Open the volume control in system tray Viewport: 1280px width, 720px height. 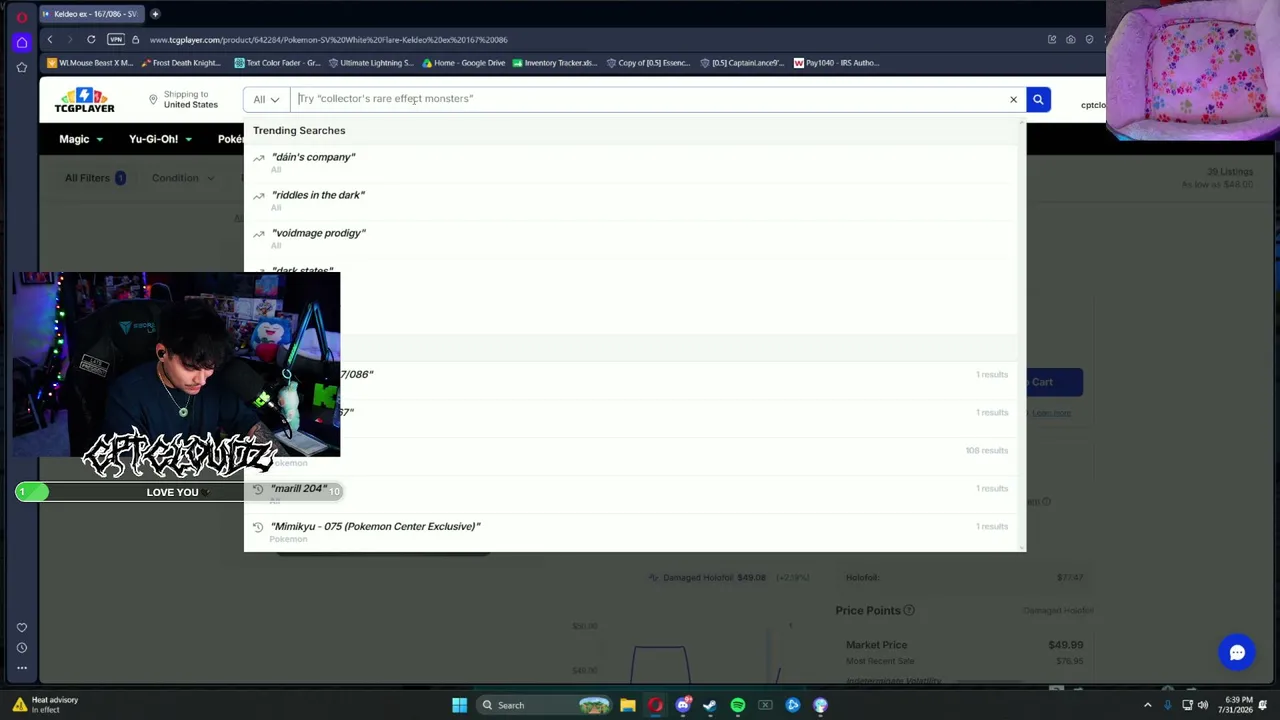pyautogui.click(x=1203, y=705)
